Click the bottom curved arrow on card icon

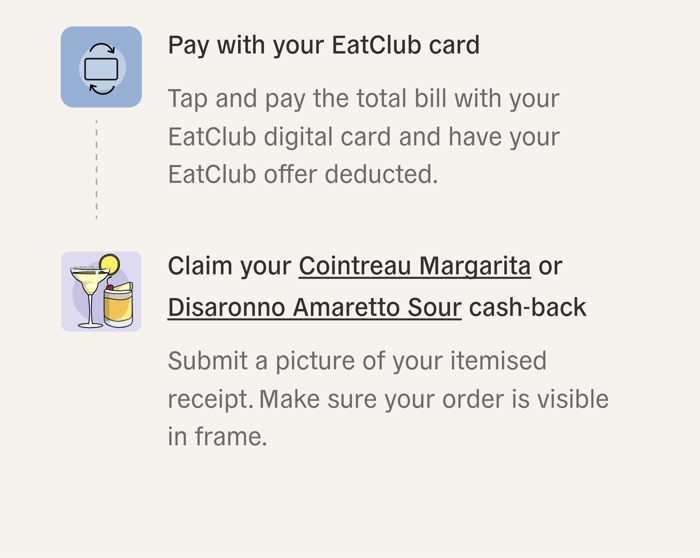[x=101, y=87]
